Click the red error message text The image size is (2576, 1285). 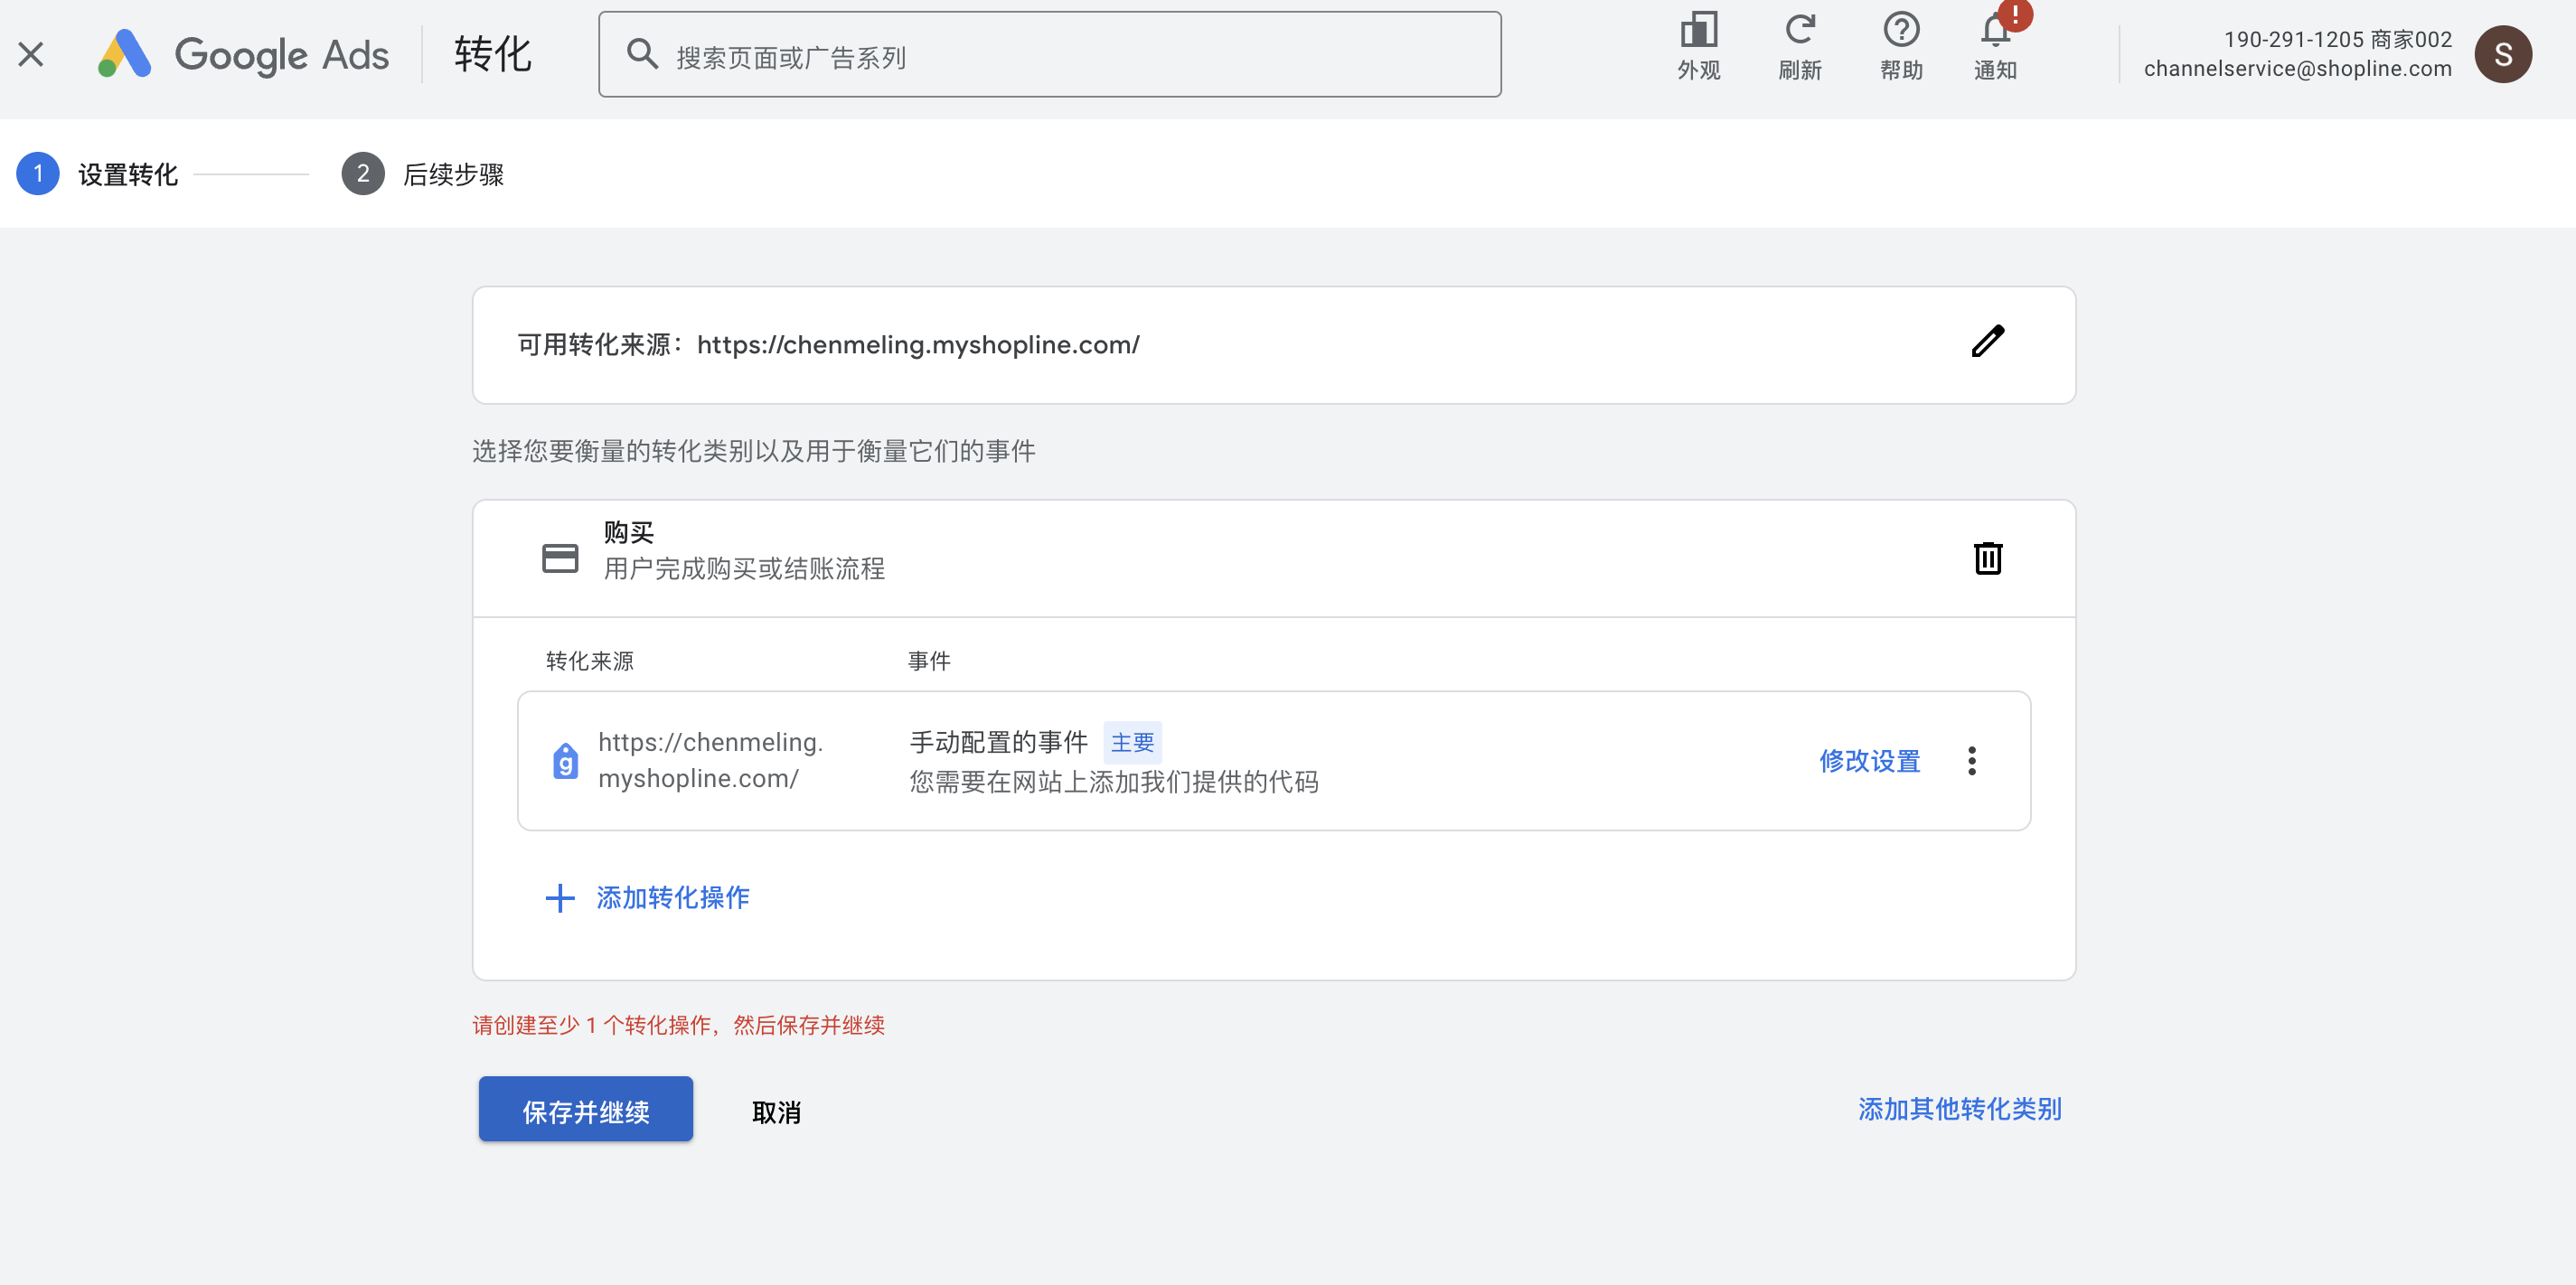point(678,1025)
